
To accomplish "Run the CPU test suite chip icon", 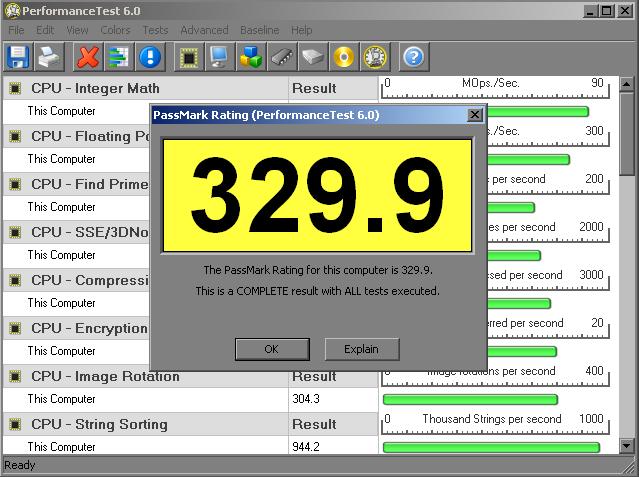I will 188,57.
